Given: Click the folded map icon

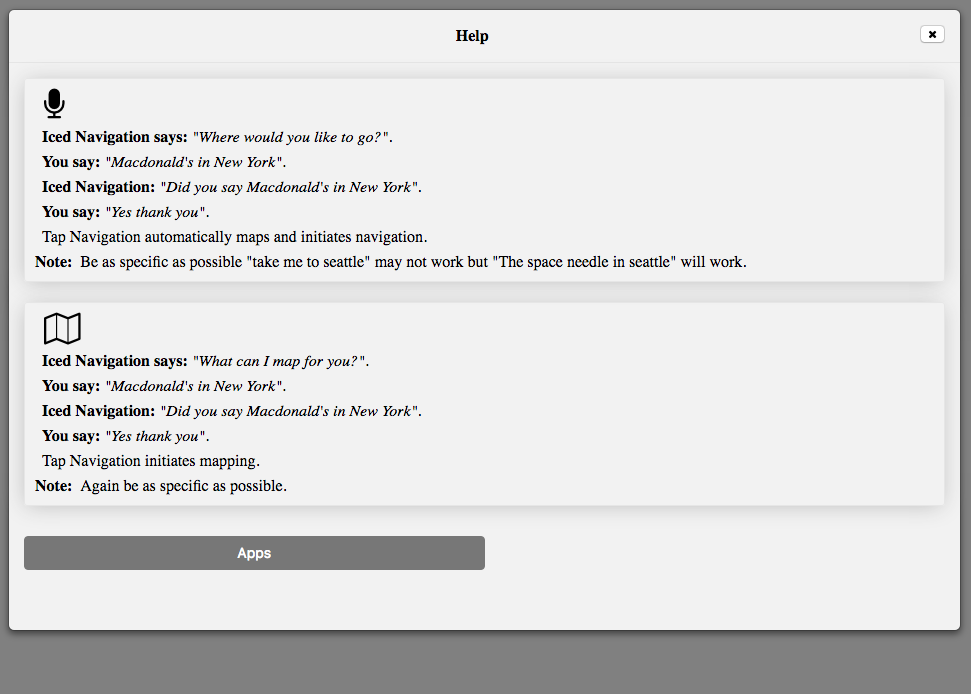Looking at the screenshot, I should [x=62, y=328].
